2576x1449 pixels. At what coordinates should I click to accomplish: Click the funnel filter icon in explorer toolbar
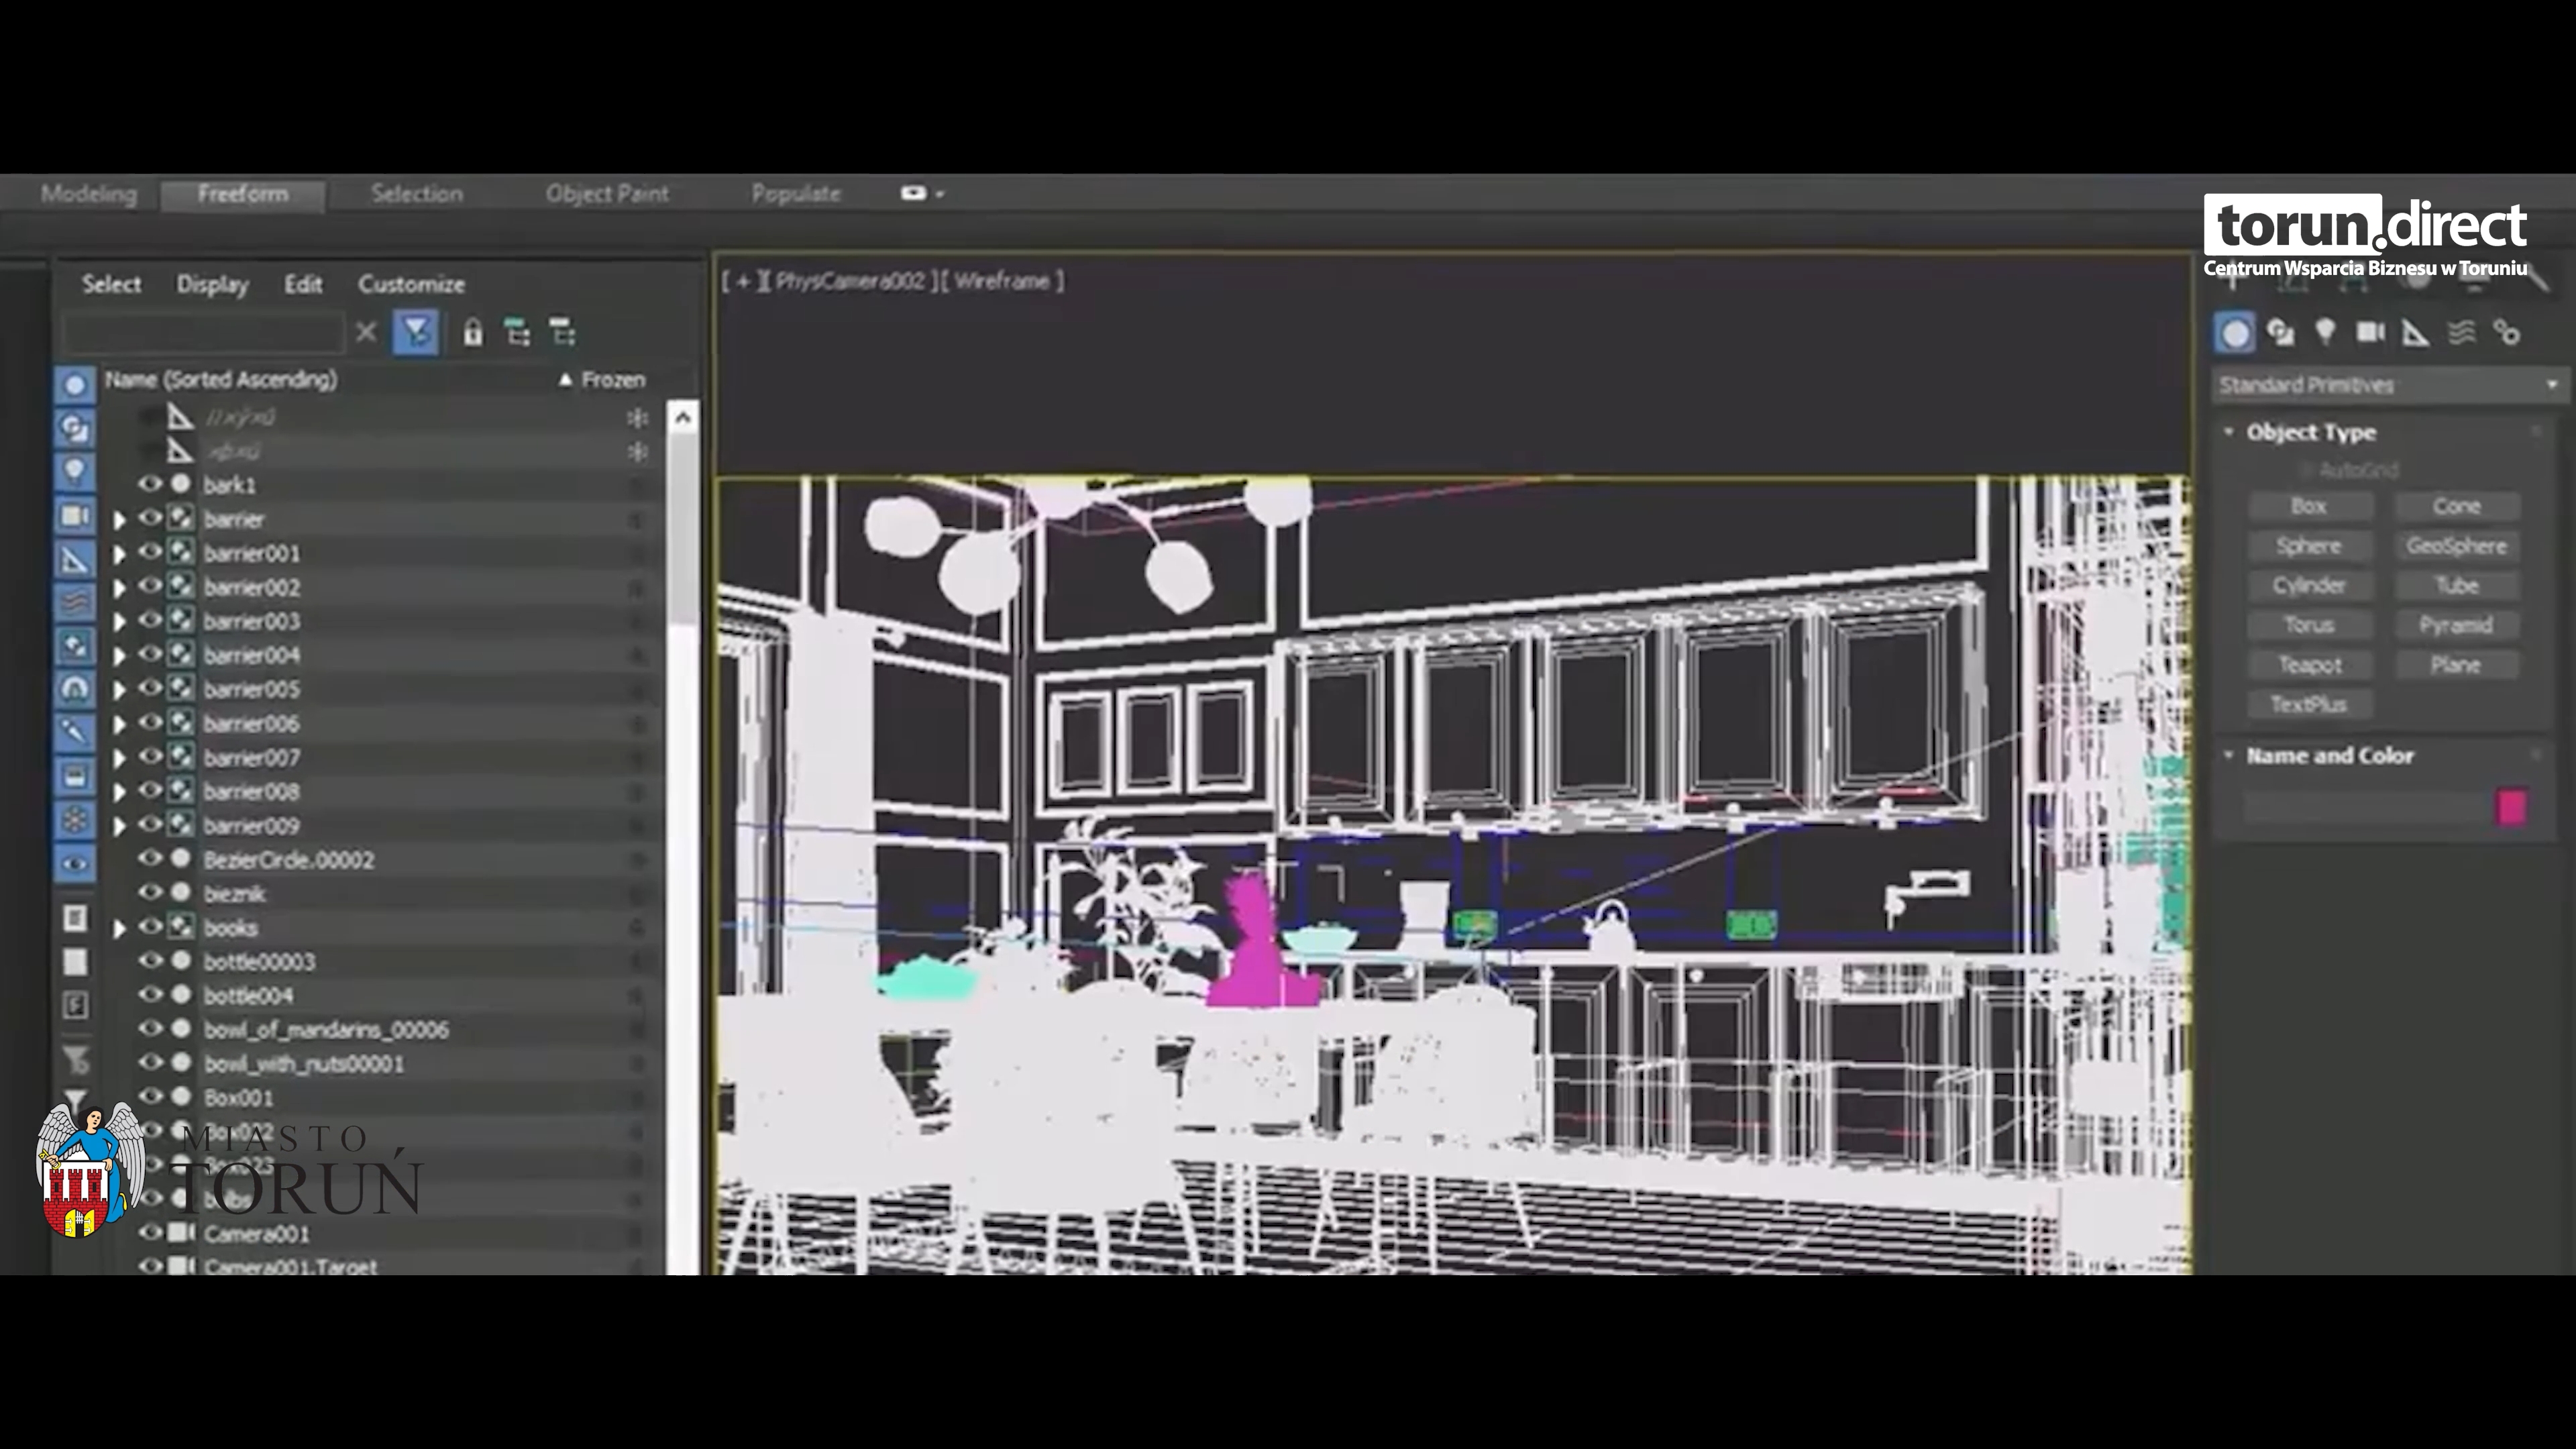pos(416,333)
